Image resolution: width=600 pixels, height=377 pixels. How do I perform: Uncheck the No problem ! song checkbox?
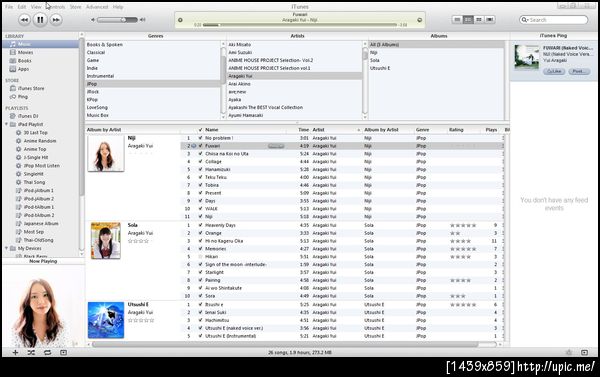[200, 138]
